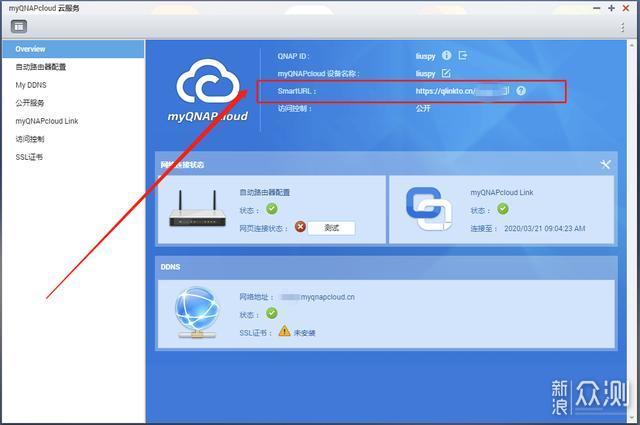Click the 公开 access control value

[x=423, y=109]
